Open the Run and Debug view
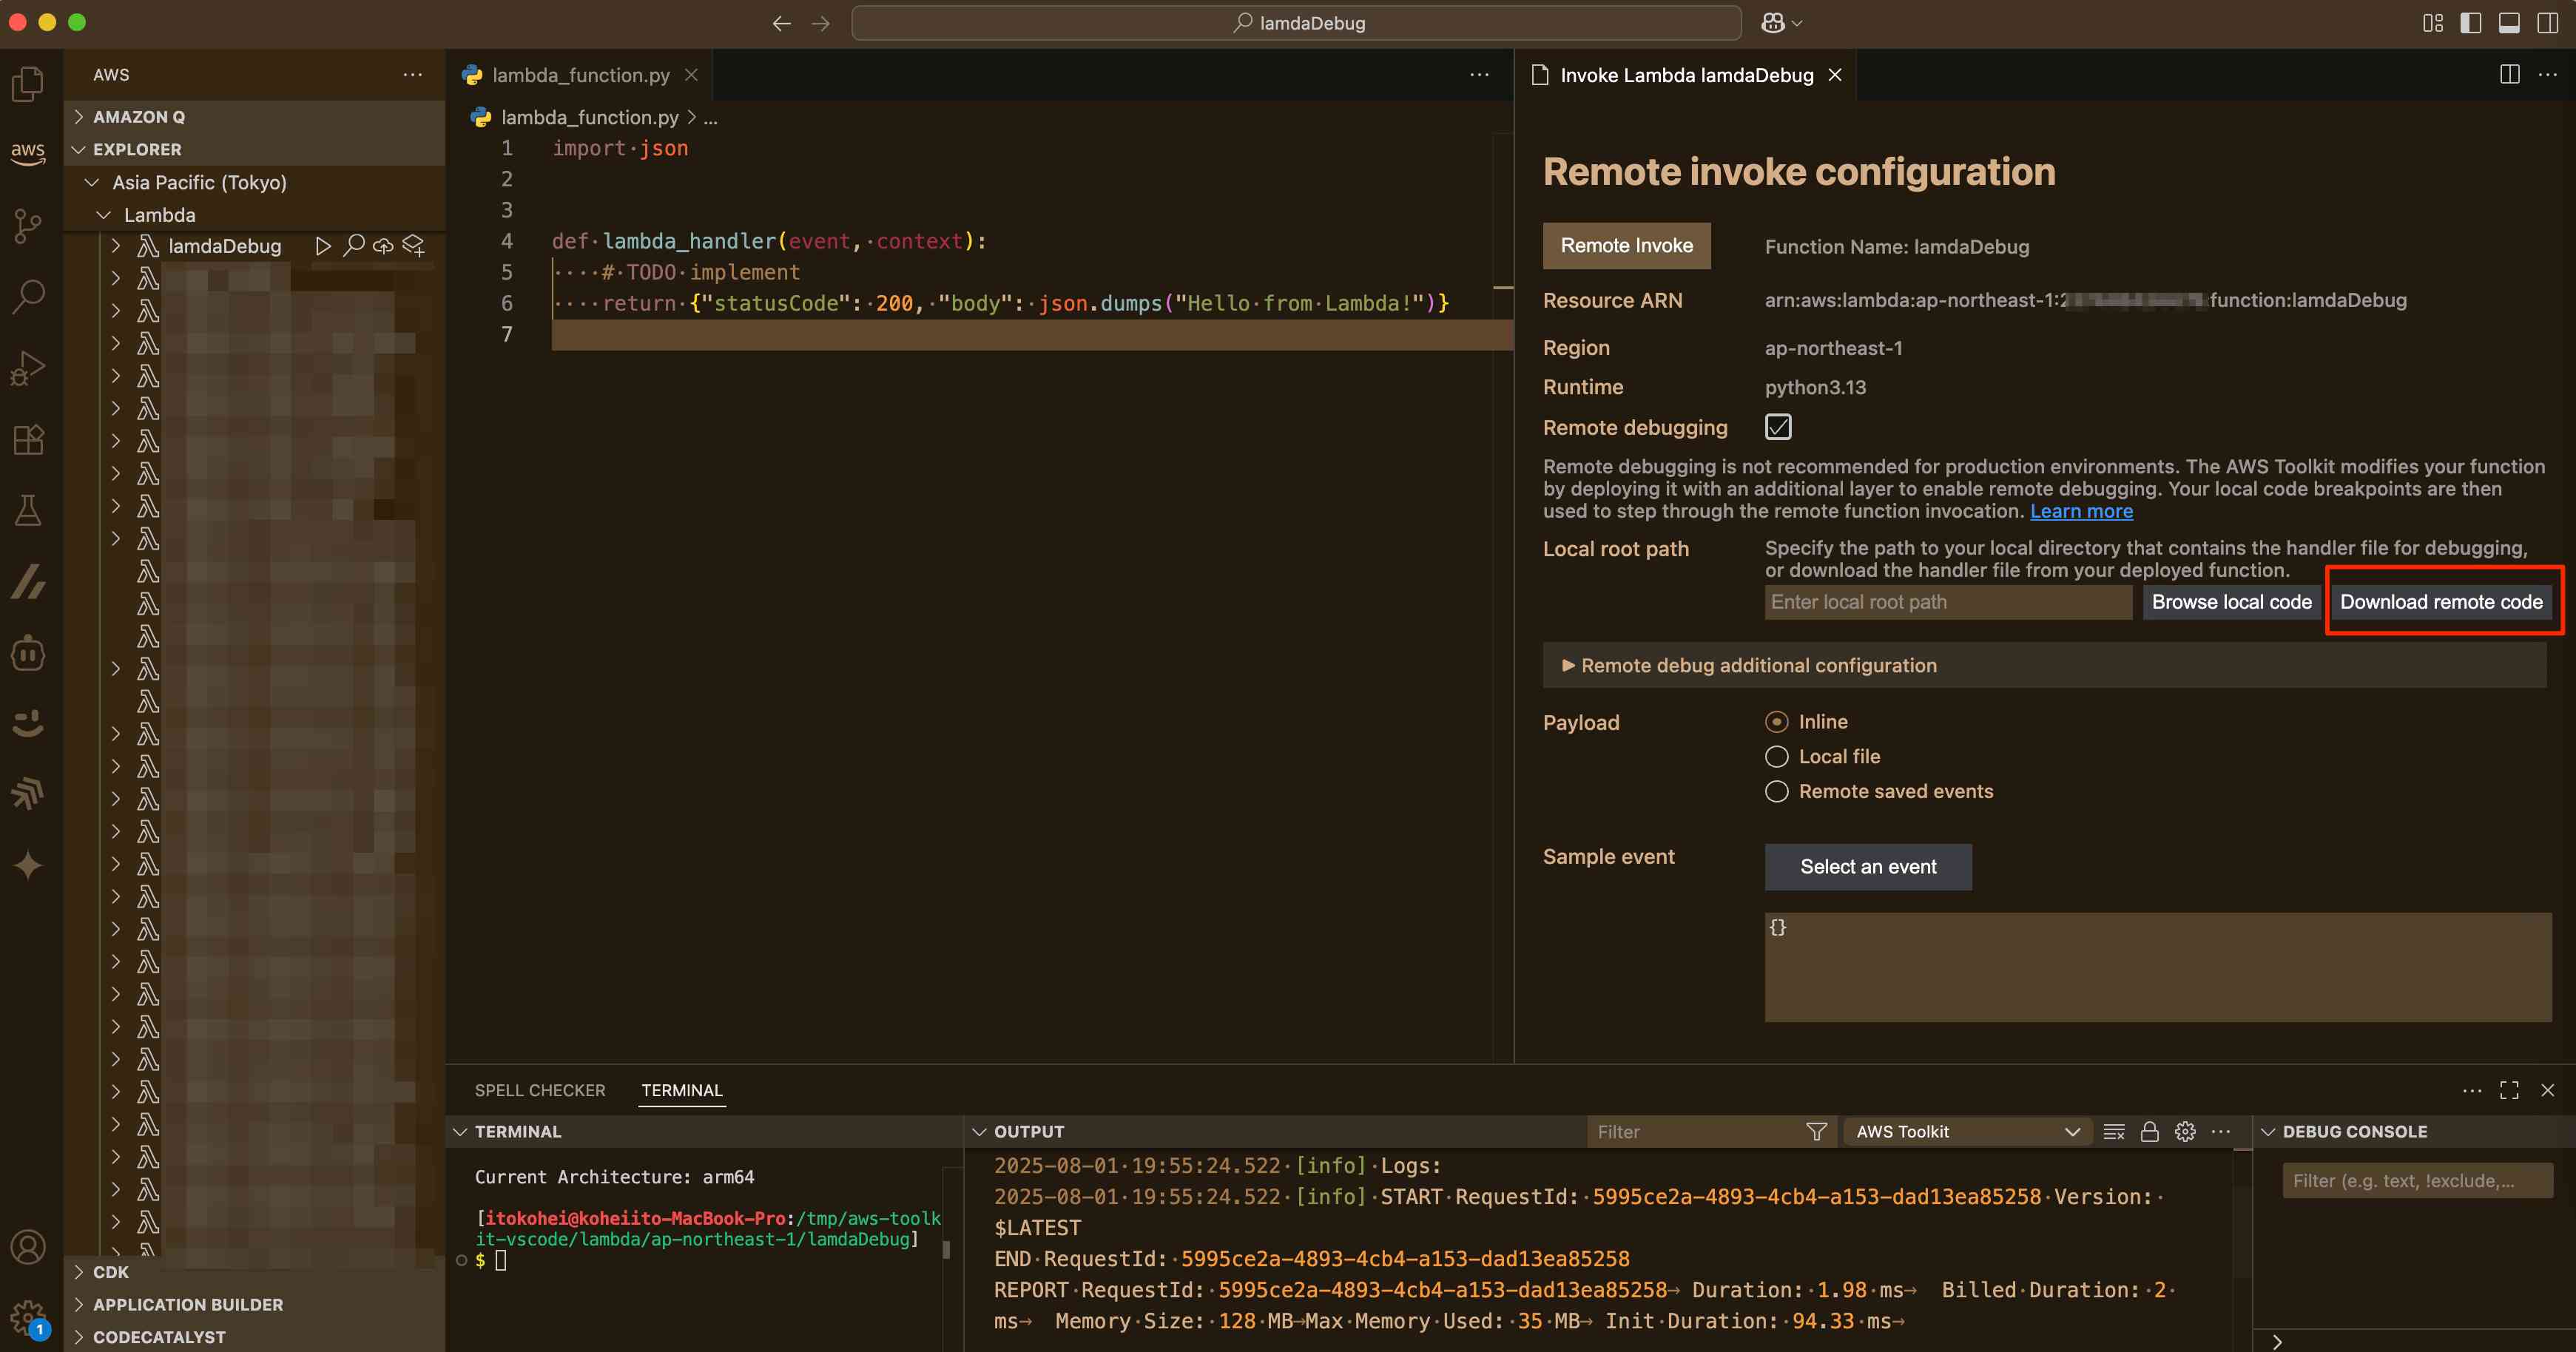This screenshot has width=2576, height=1352. click(x=28, y=368)
